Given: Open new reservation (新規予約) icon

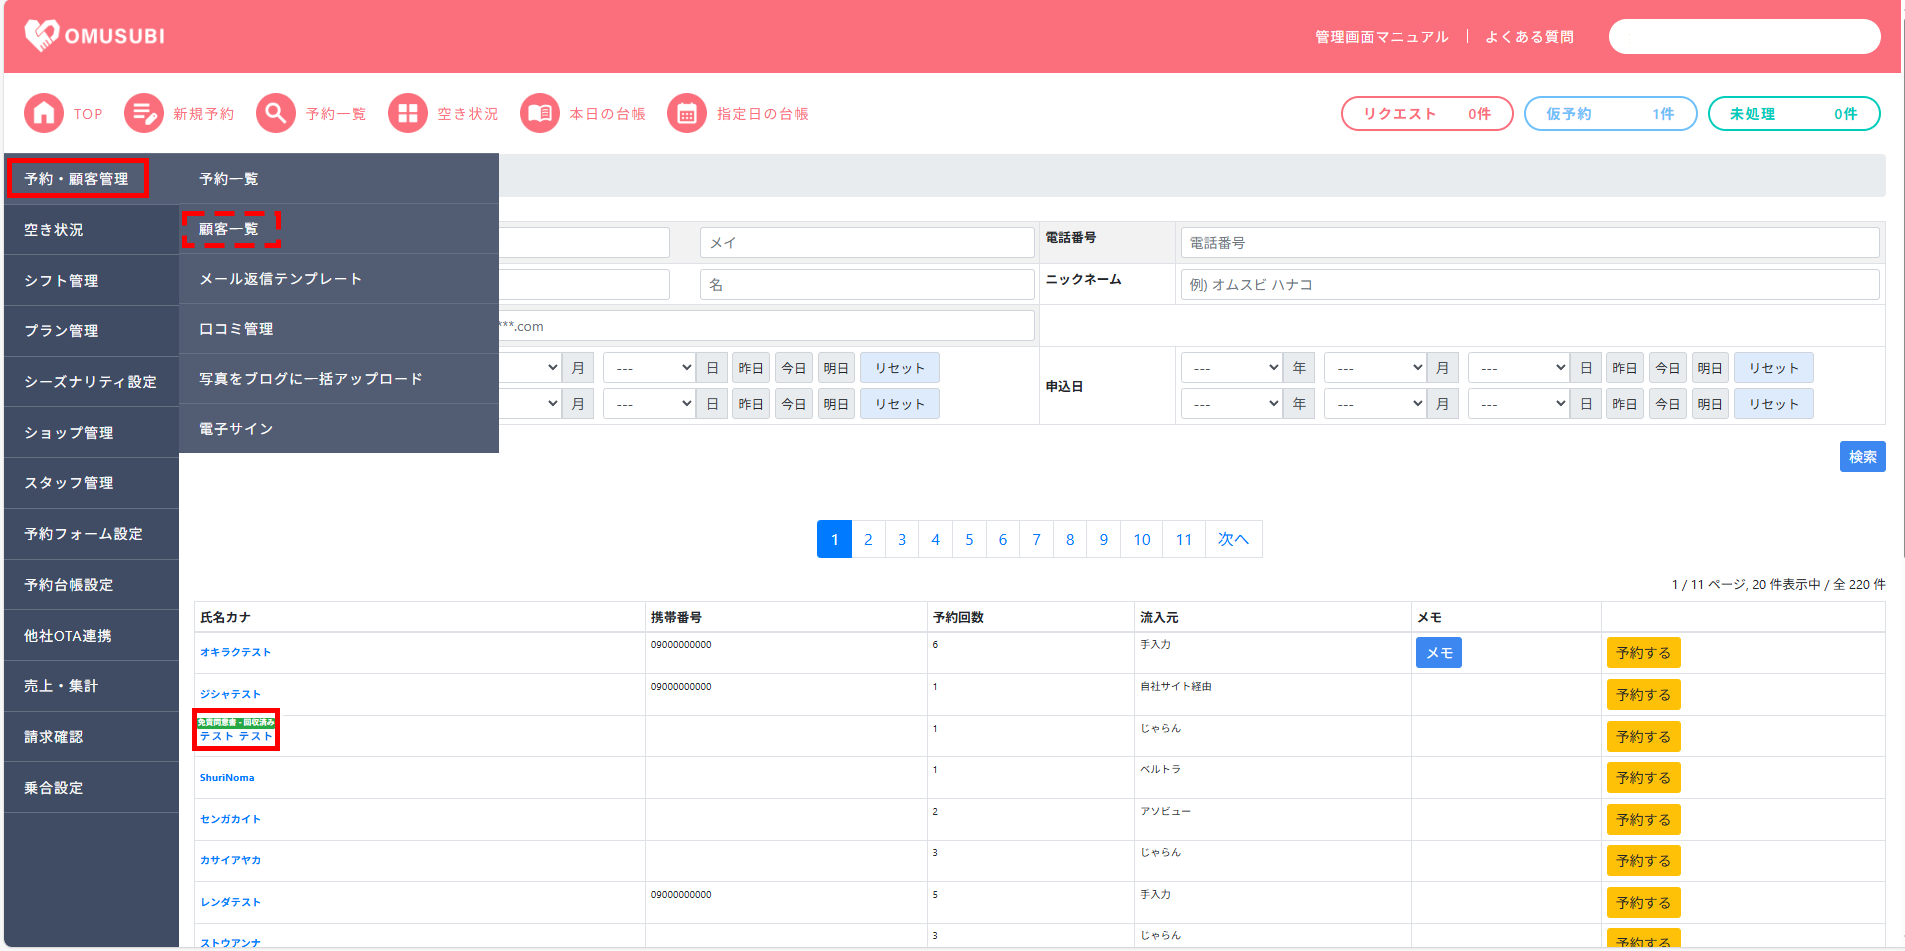Looking at the screenshot, I should tap(144, 114).
